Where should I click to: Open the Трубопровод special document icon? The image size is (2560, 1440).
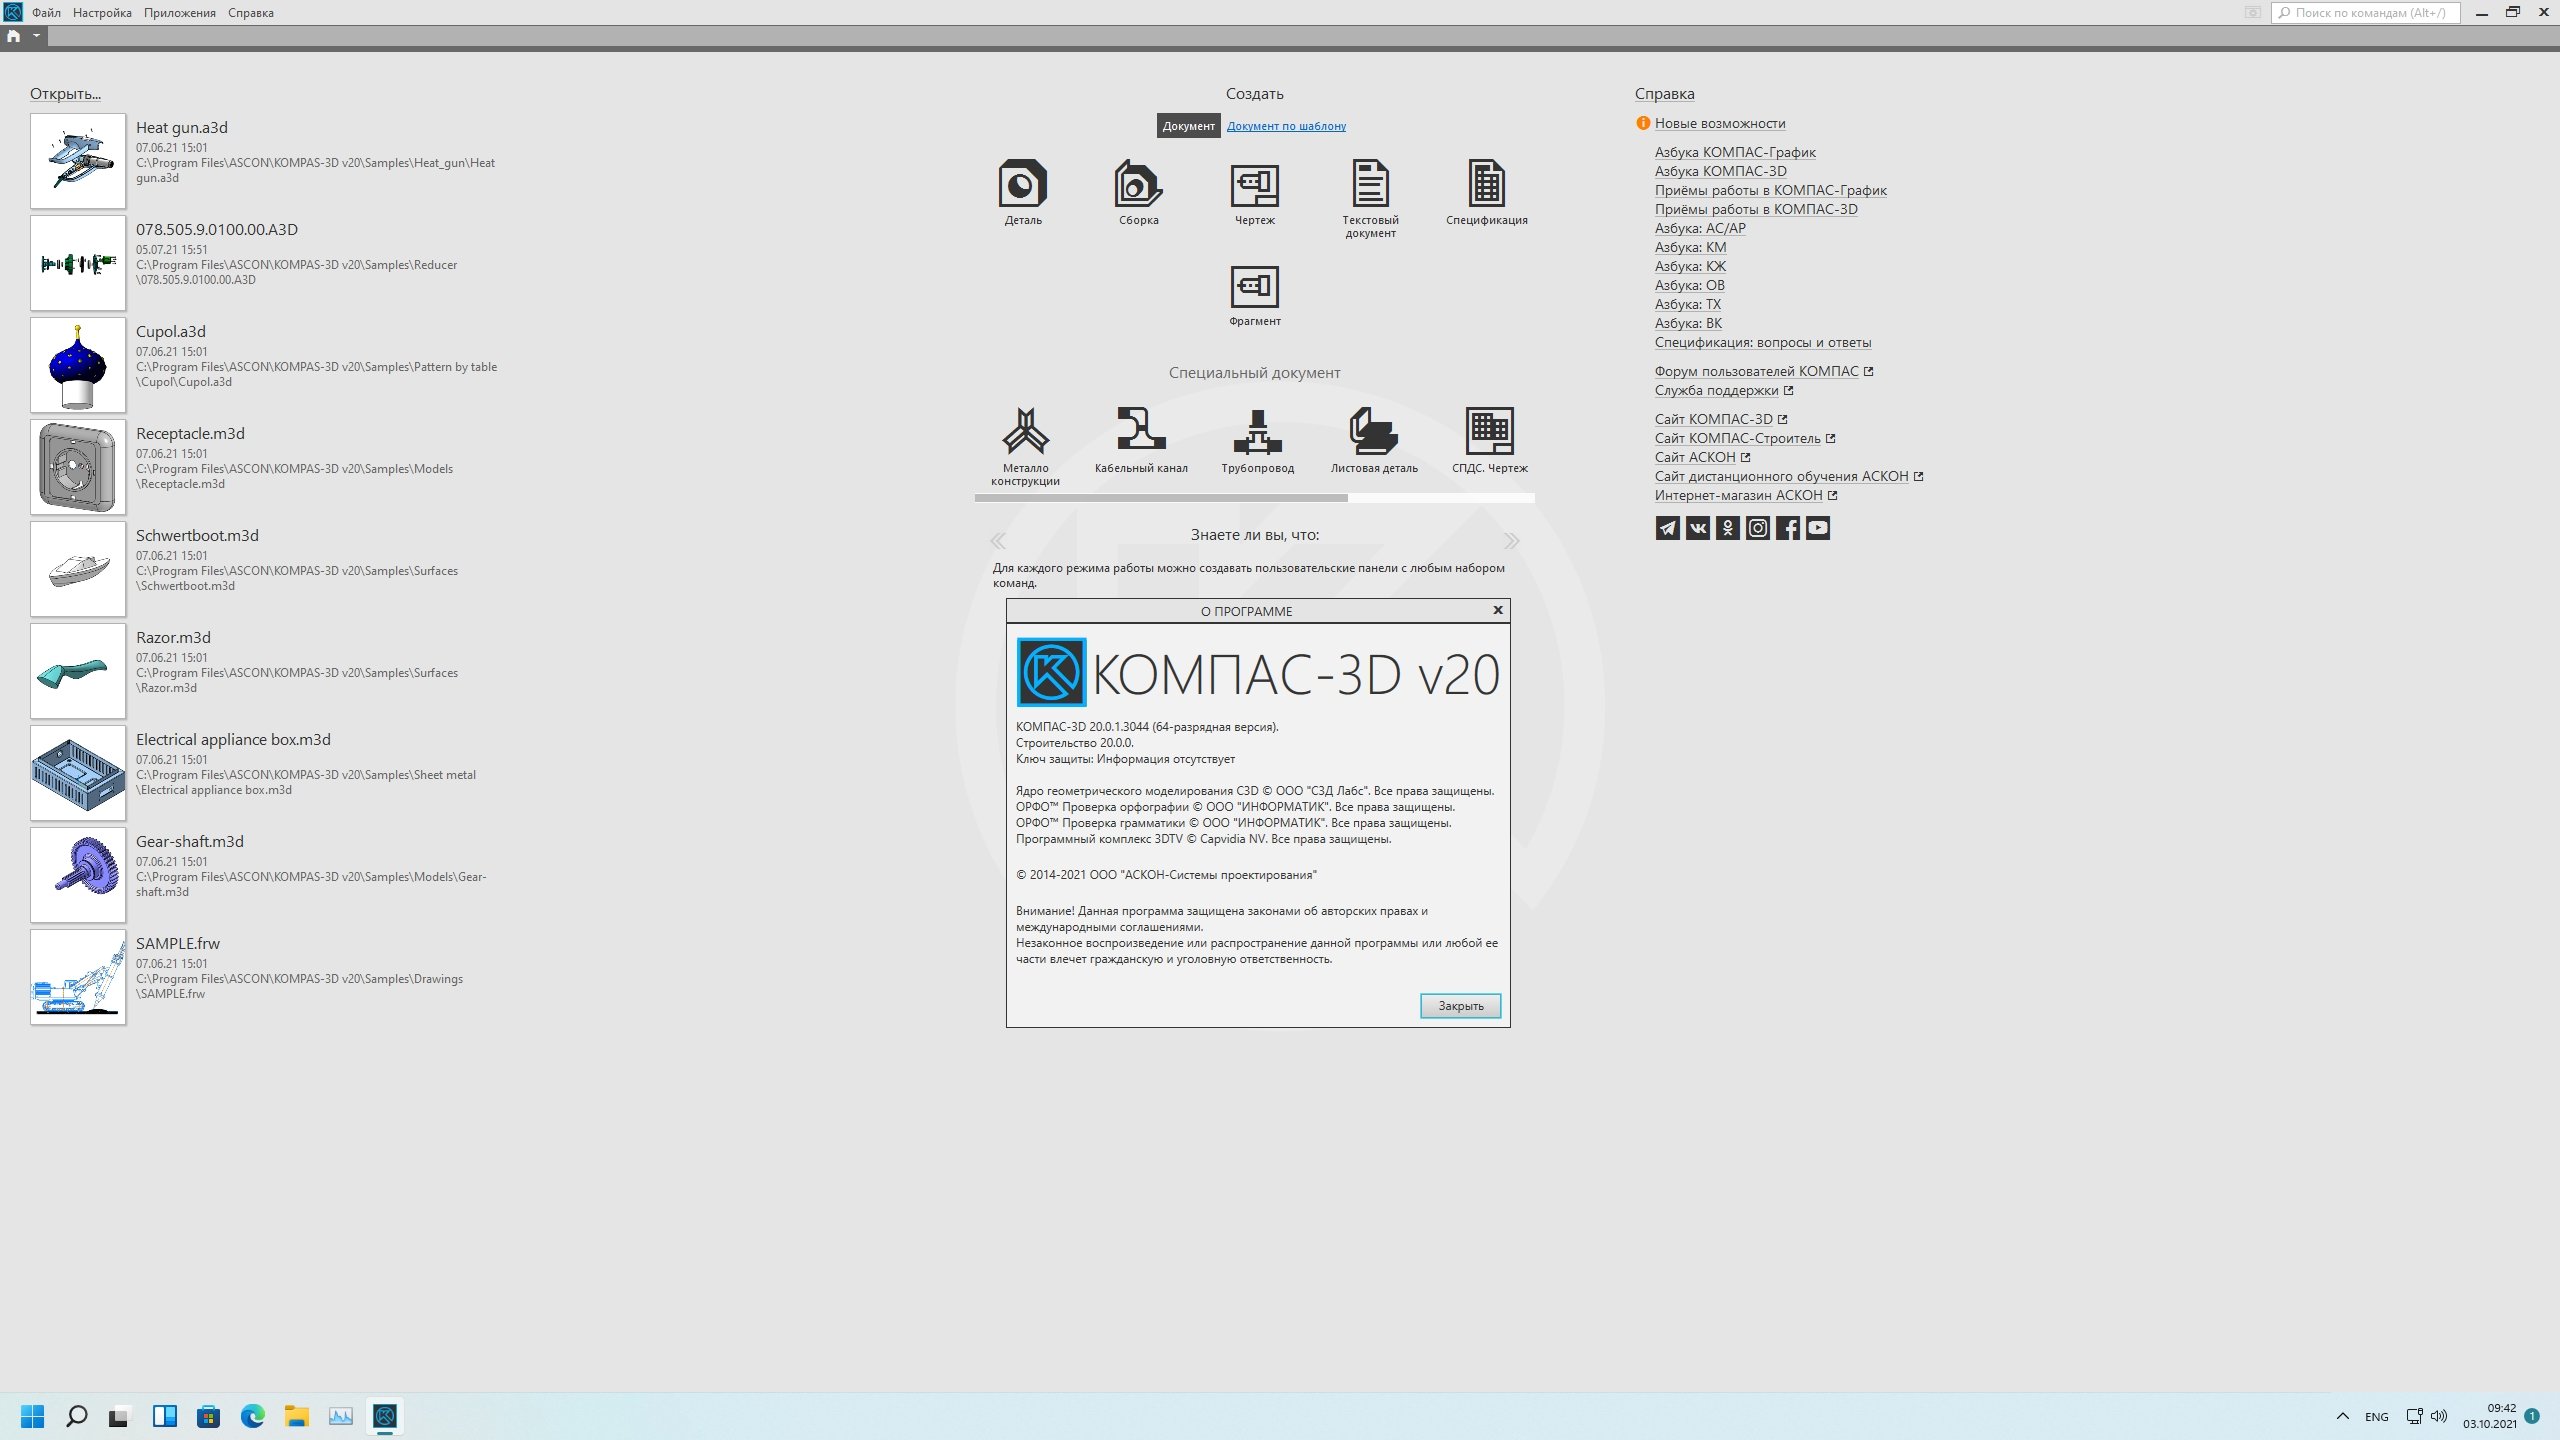point(1257,432)
